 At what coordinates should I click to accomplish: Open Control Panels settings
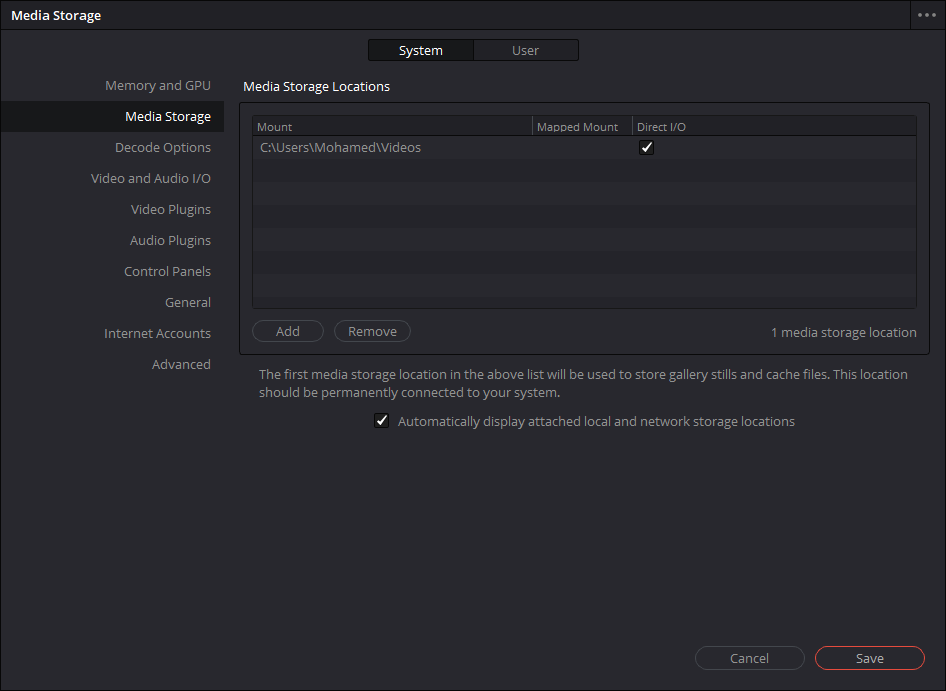pyautogui.click(x=168, y=272)
